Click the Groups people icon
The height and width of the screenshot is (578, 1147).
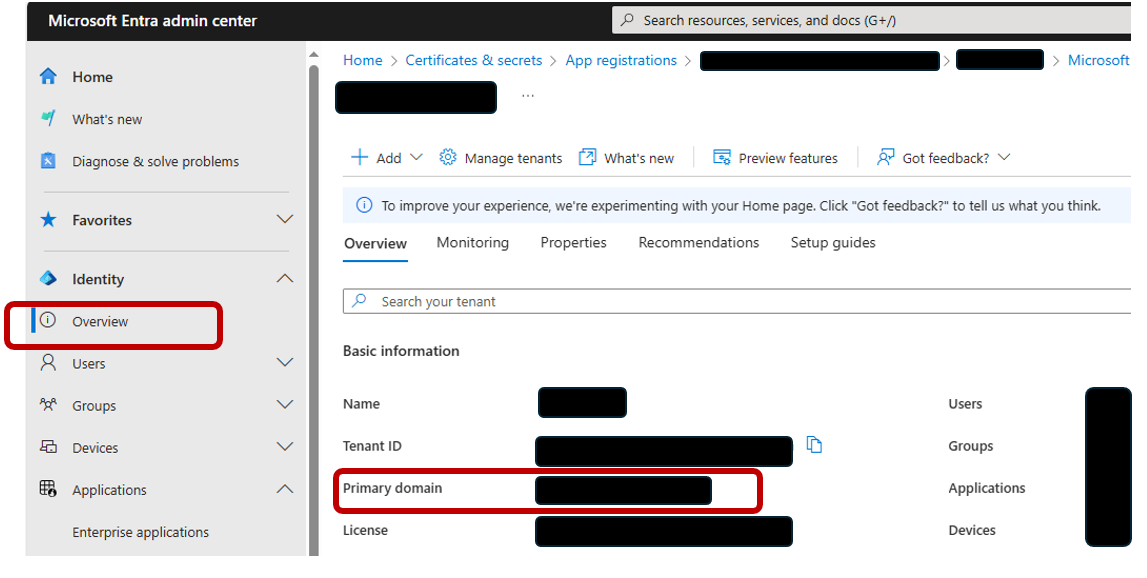48,405
